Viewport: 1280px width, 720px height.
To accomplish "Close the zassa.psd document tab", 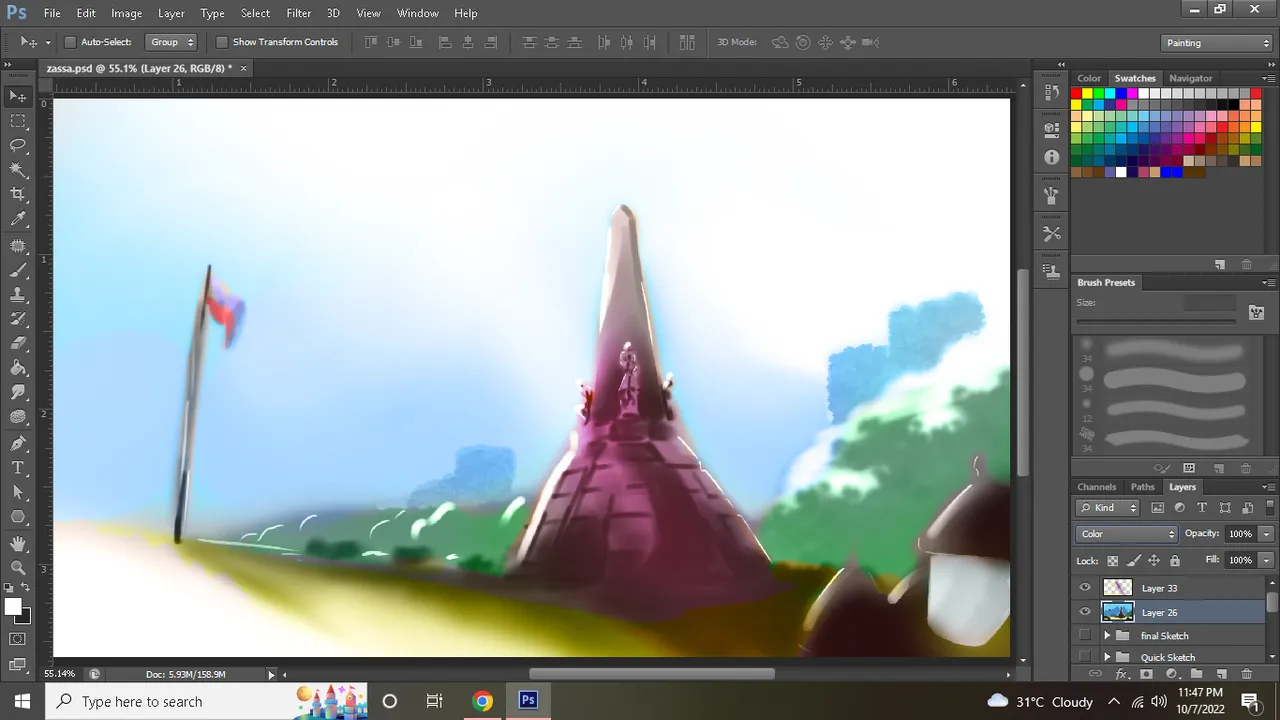I will (243, 68).
